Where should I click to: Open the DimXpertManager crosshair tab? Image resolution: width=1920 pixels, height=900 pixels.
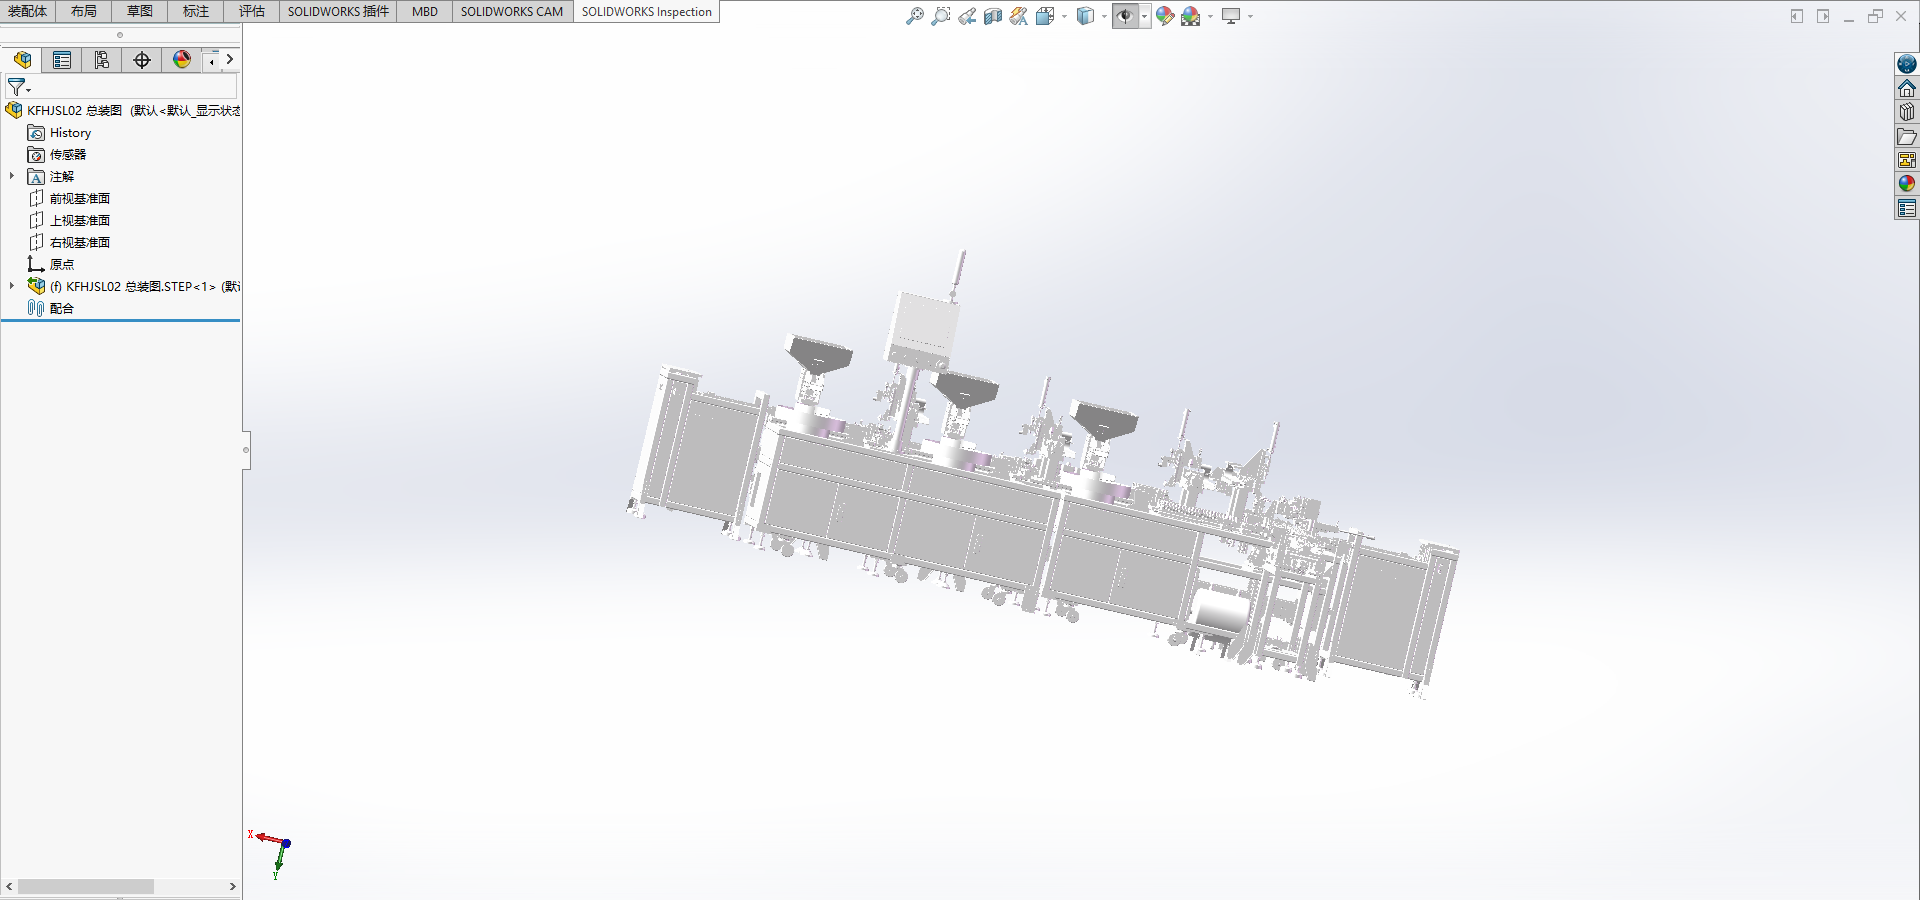142,60
